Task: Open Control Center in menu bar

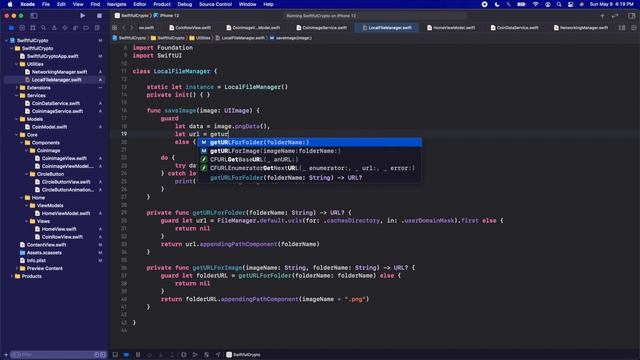Action: coord(570,4)
